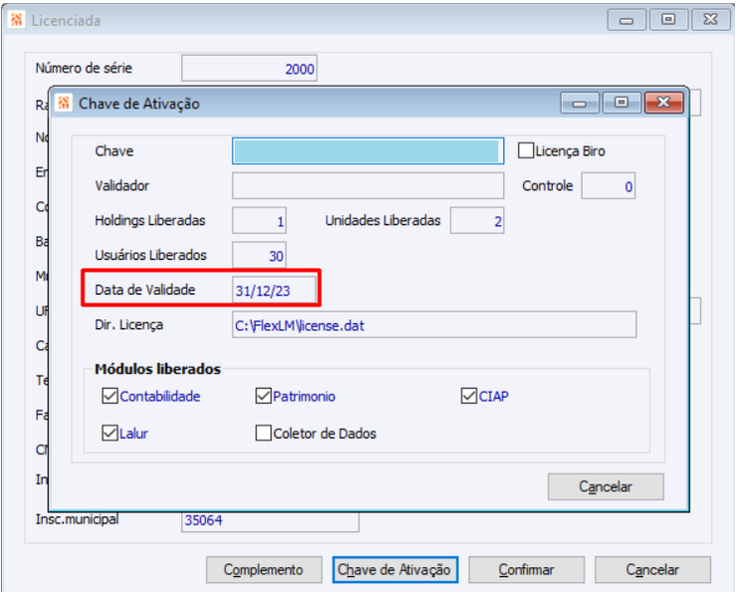Click the Validador label

pyautogui.click(x=122, y=186)
